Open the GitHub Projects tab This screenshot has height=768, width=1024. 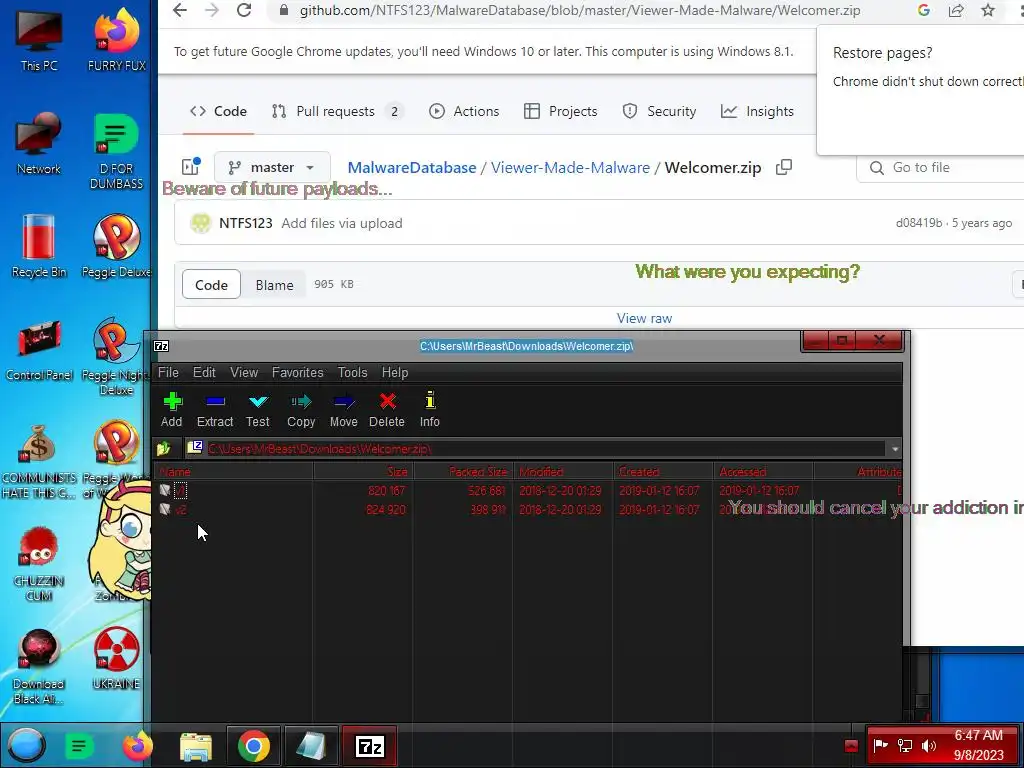tap(560, 111)
